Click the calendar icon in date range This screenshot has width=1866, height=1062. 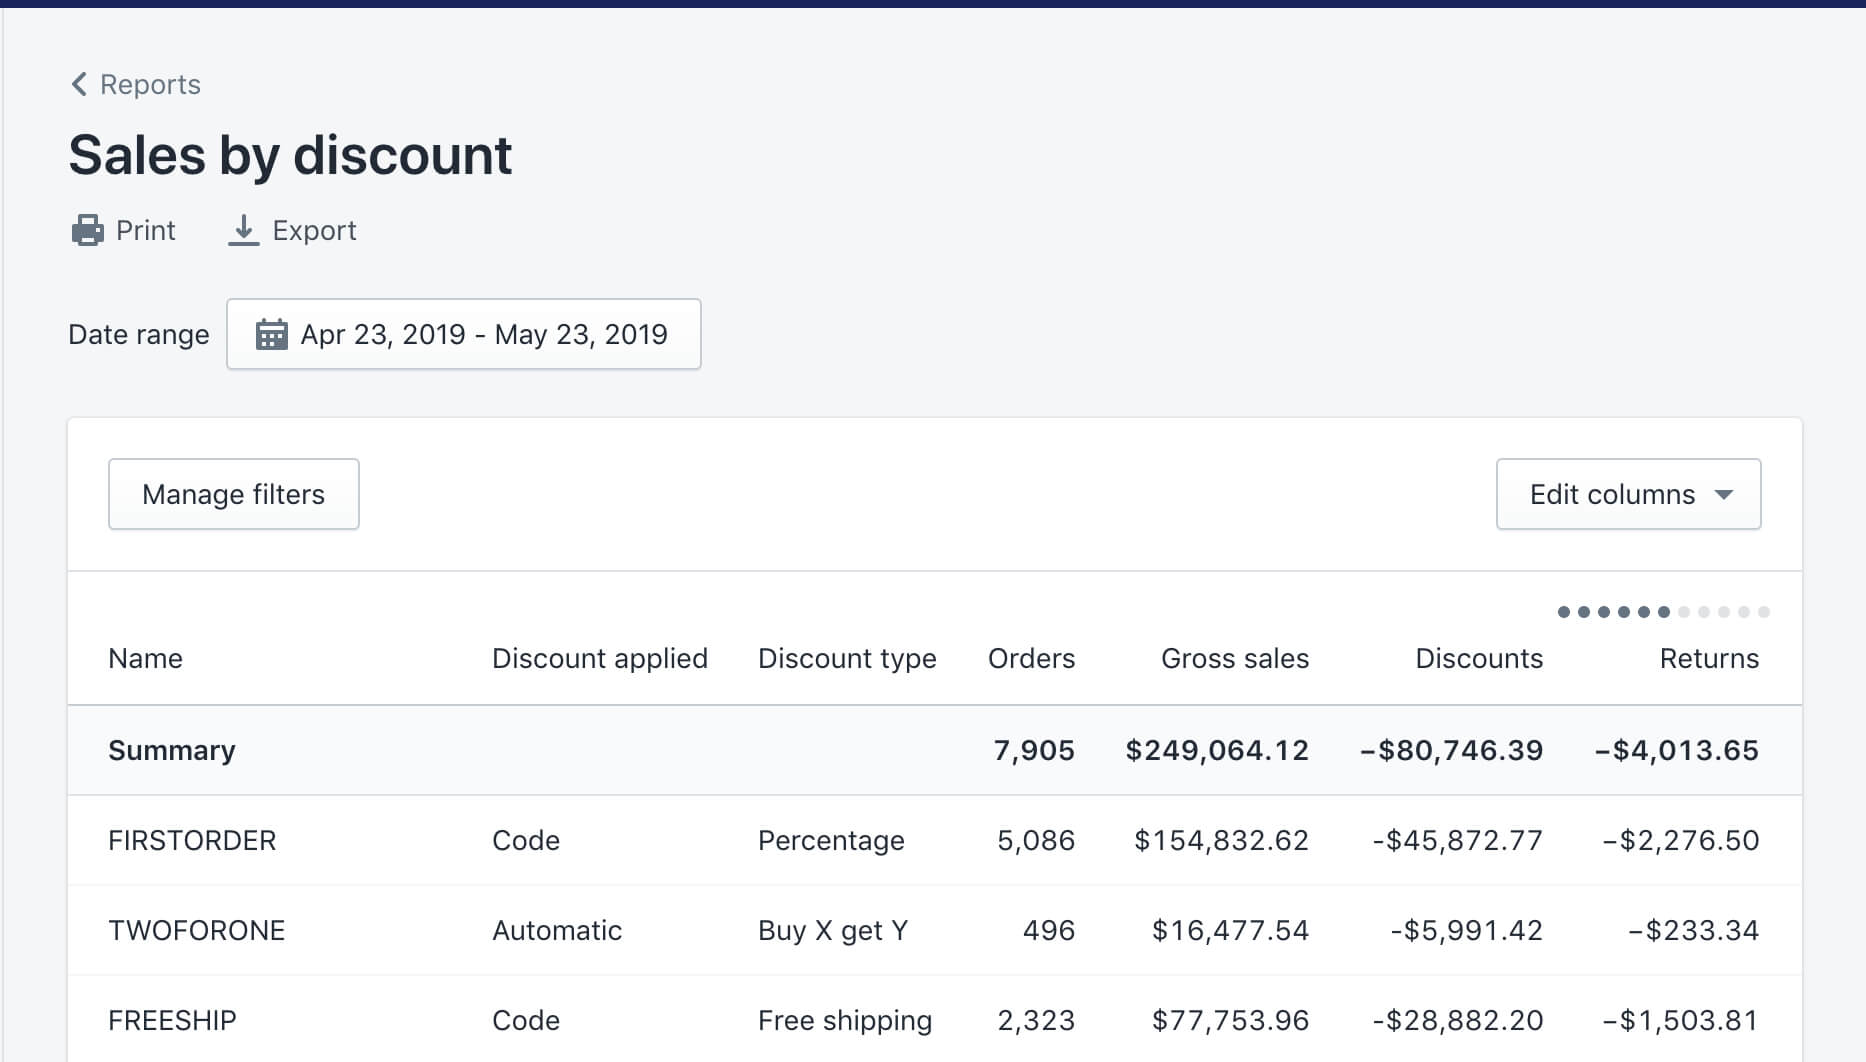click(271, 334)
